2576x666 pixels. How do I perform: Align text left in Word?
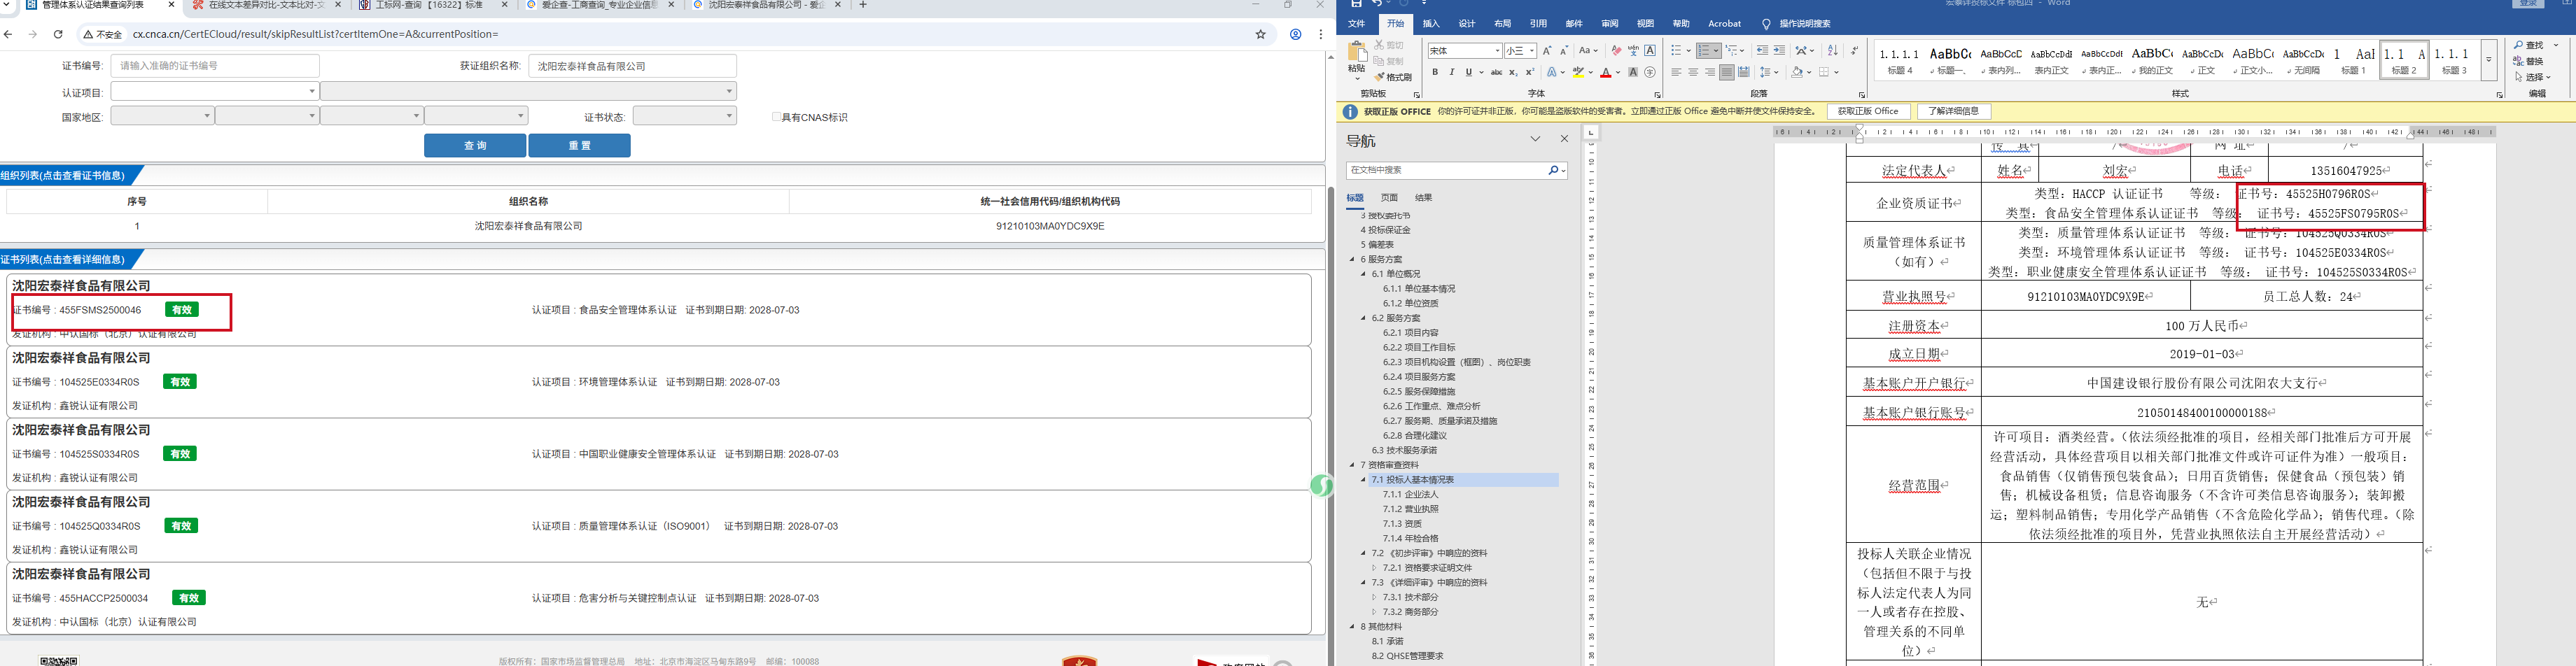[x=1676, y=72]
